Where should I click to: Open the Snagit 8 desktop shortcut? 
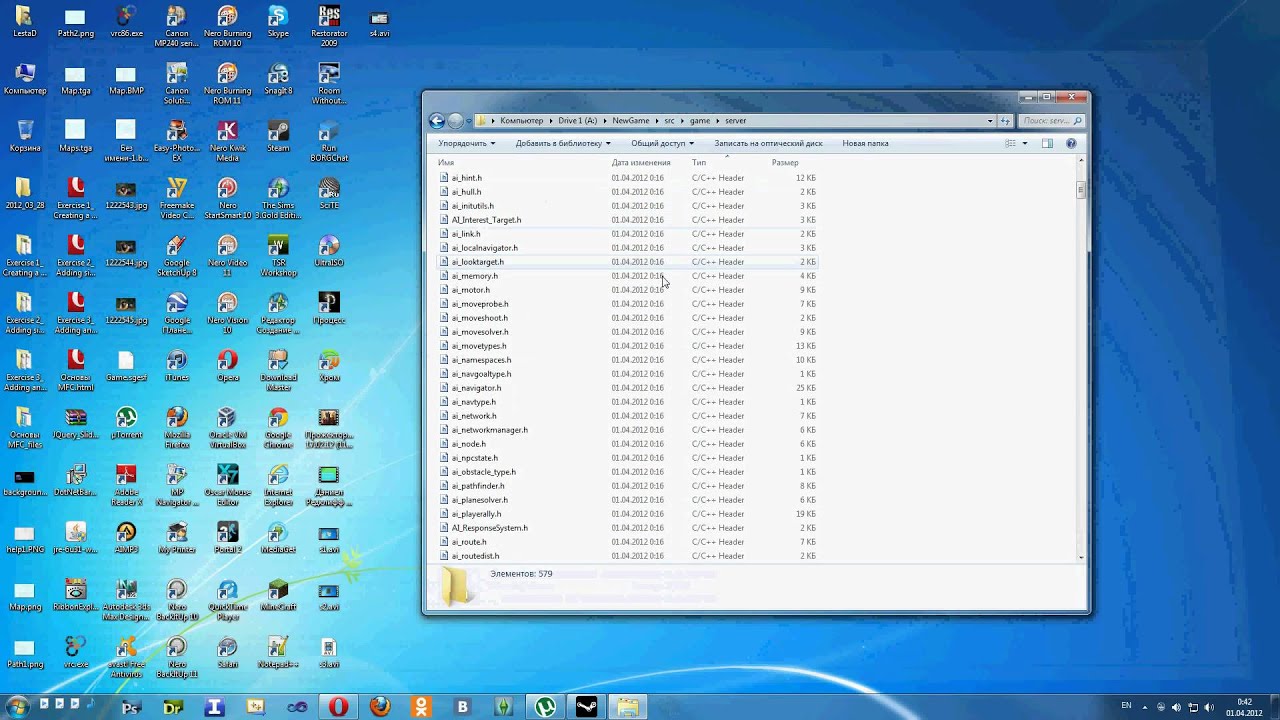[x=278, y=79]
